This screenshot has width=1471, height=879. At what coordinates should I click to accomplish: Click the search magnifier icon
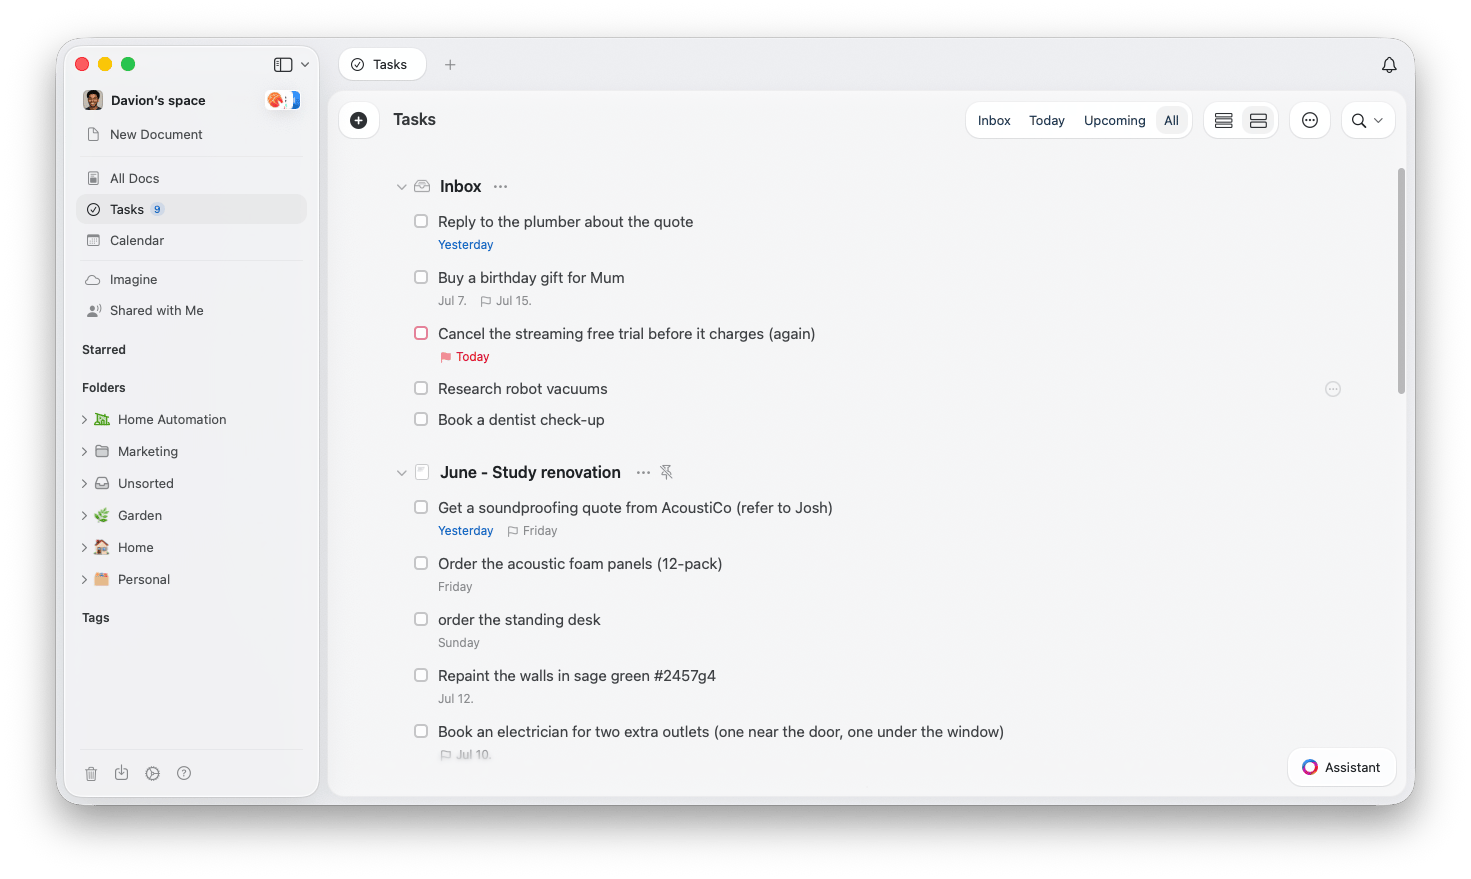pyautogui.click(x=1358, y=120)
